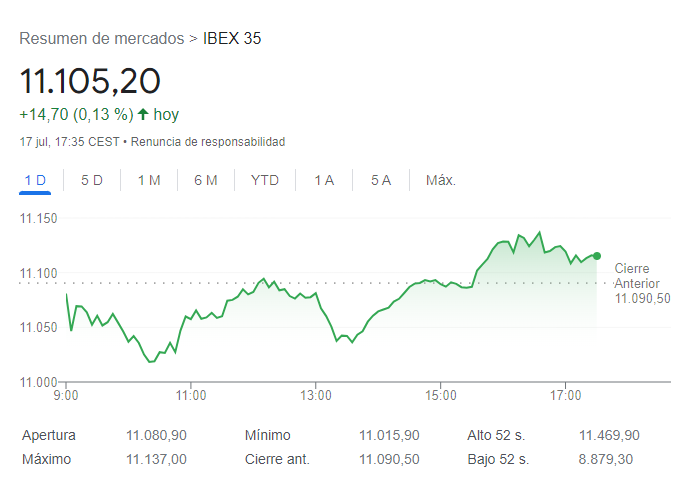Image resolution: width=693 pixels, height=484 pixels.
Task: Click the Resumen de mercados breadcrumb link
Action: (x=101, y=39)
